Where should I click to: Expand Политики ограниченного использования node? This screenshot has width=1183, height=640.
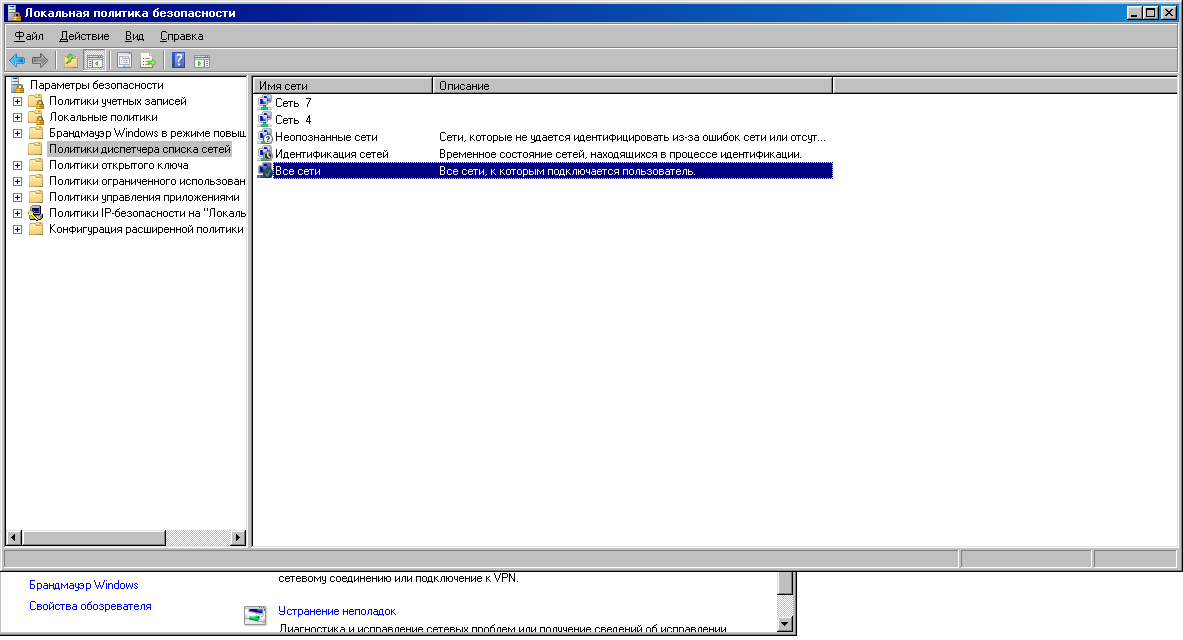[x=17, y=181]
